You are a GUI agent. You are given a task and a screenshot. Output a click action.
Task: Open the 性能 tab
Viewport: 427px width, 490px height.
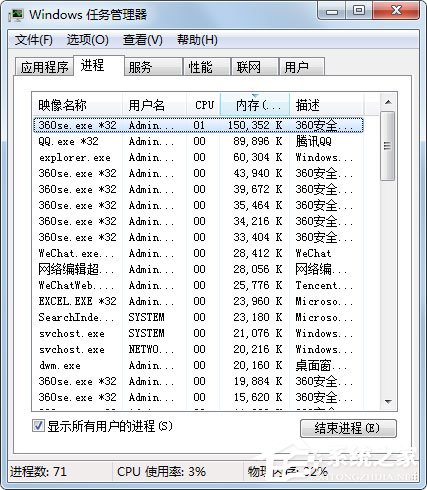coord(207,67)
